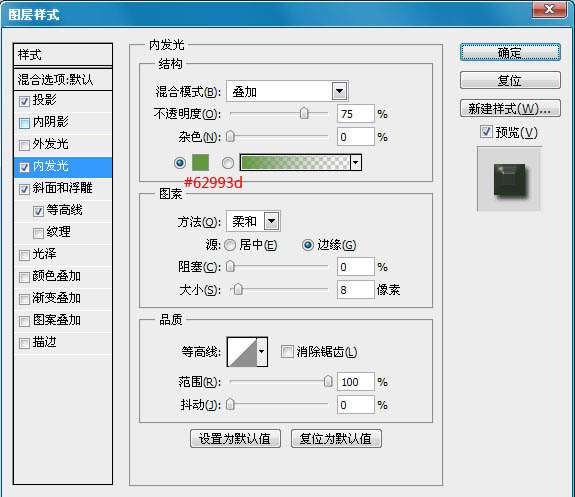Click the 阻塞 choke slider handle
The image size is (575, 497).
coord(230,267)
